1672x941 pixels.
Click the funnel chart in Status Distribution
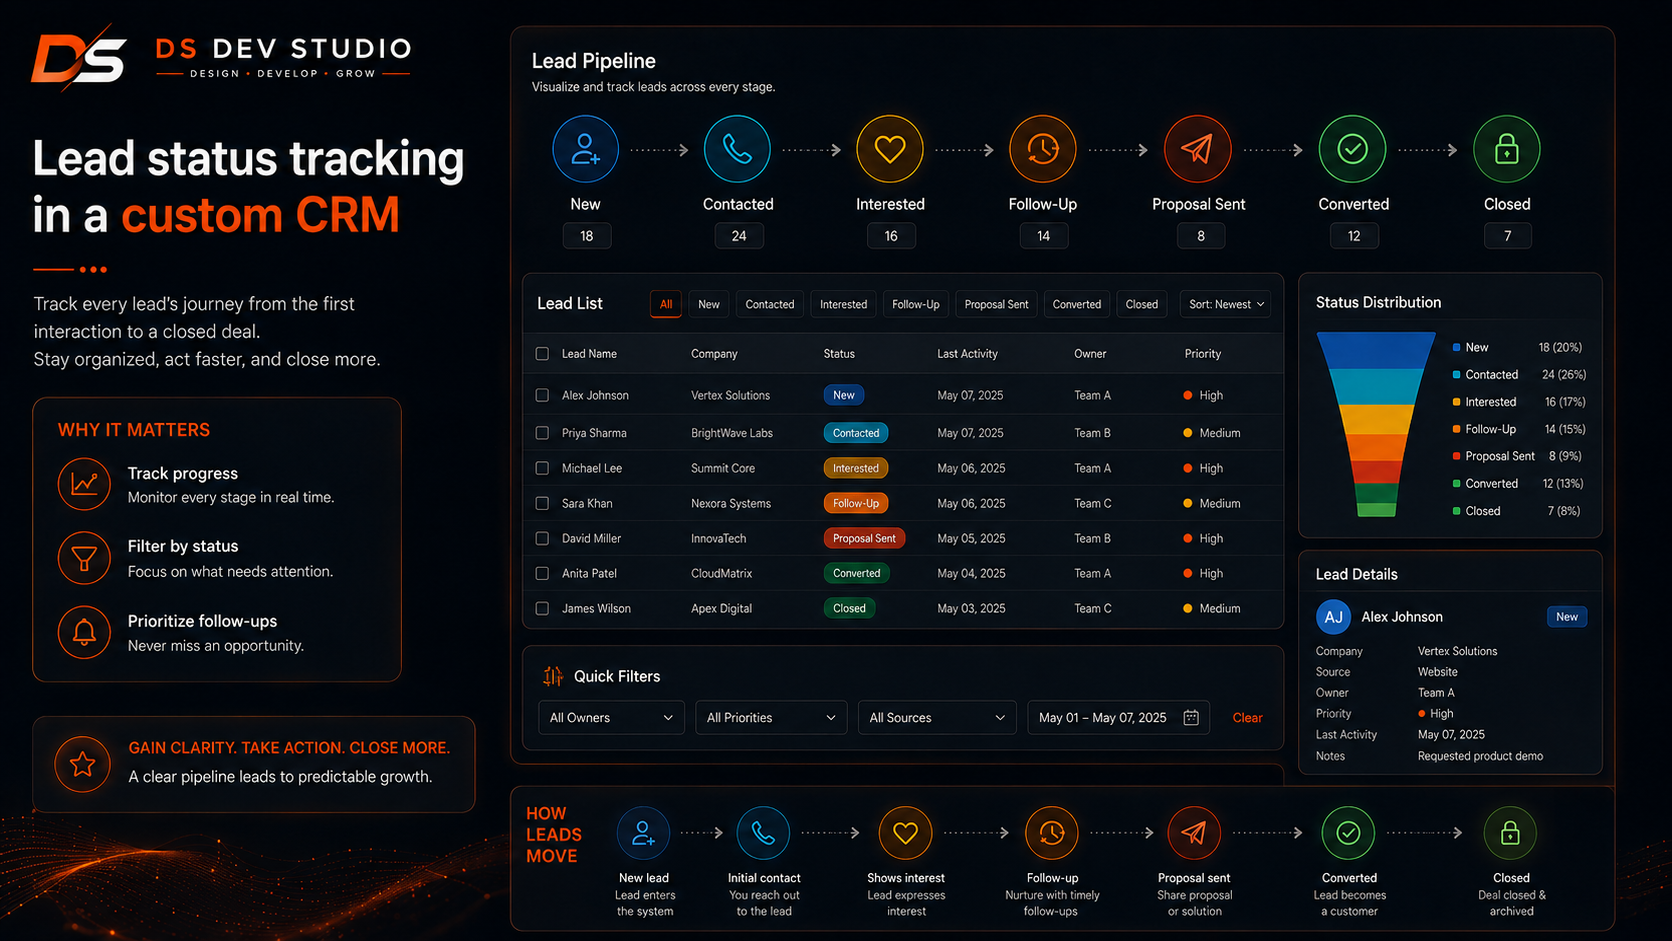tap(1376, 424)
